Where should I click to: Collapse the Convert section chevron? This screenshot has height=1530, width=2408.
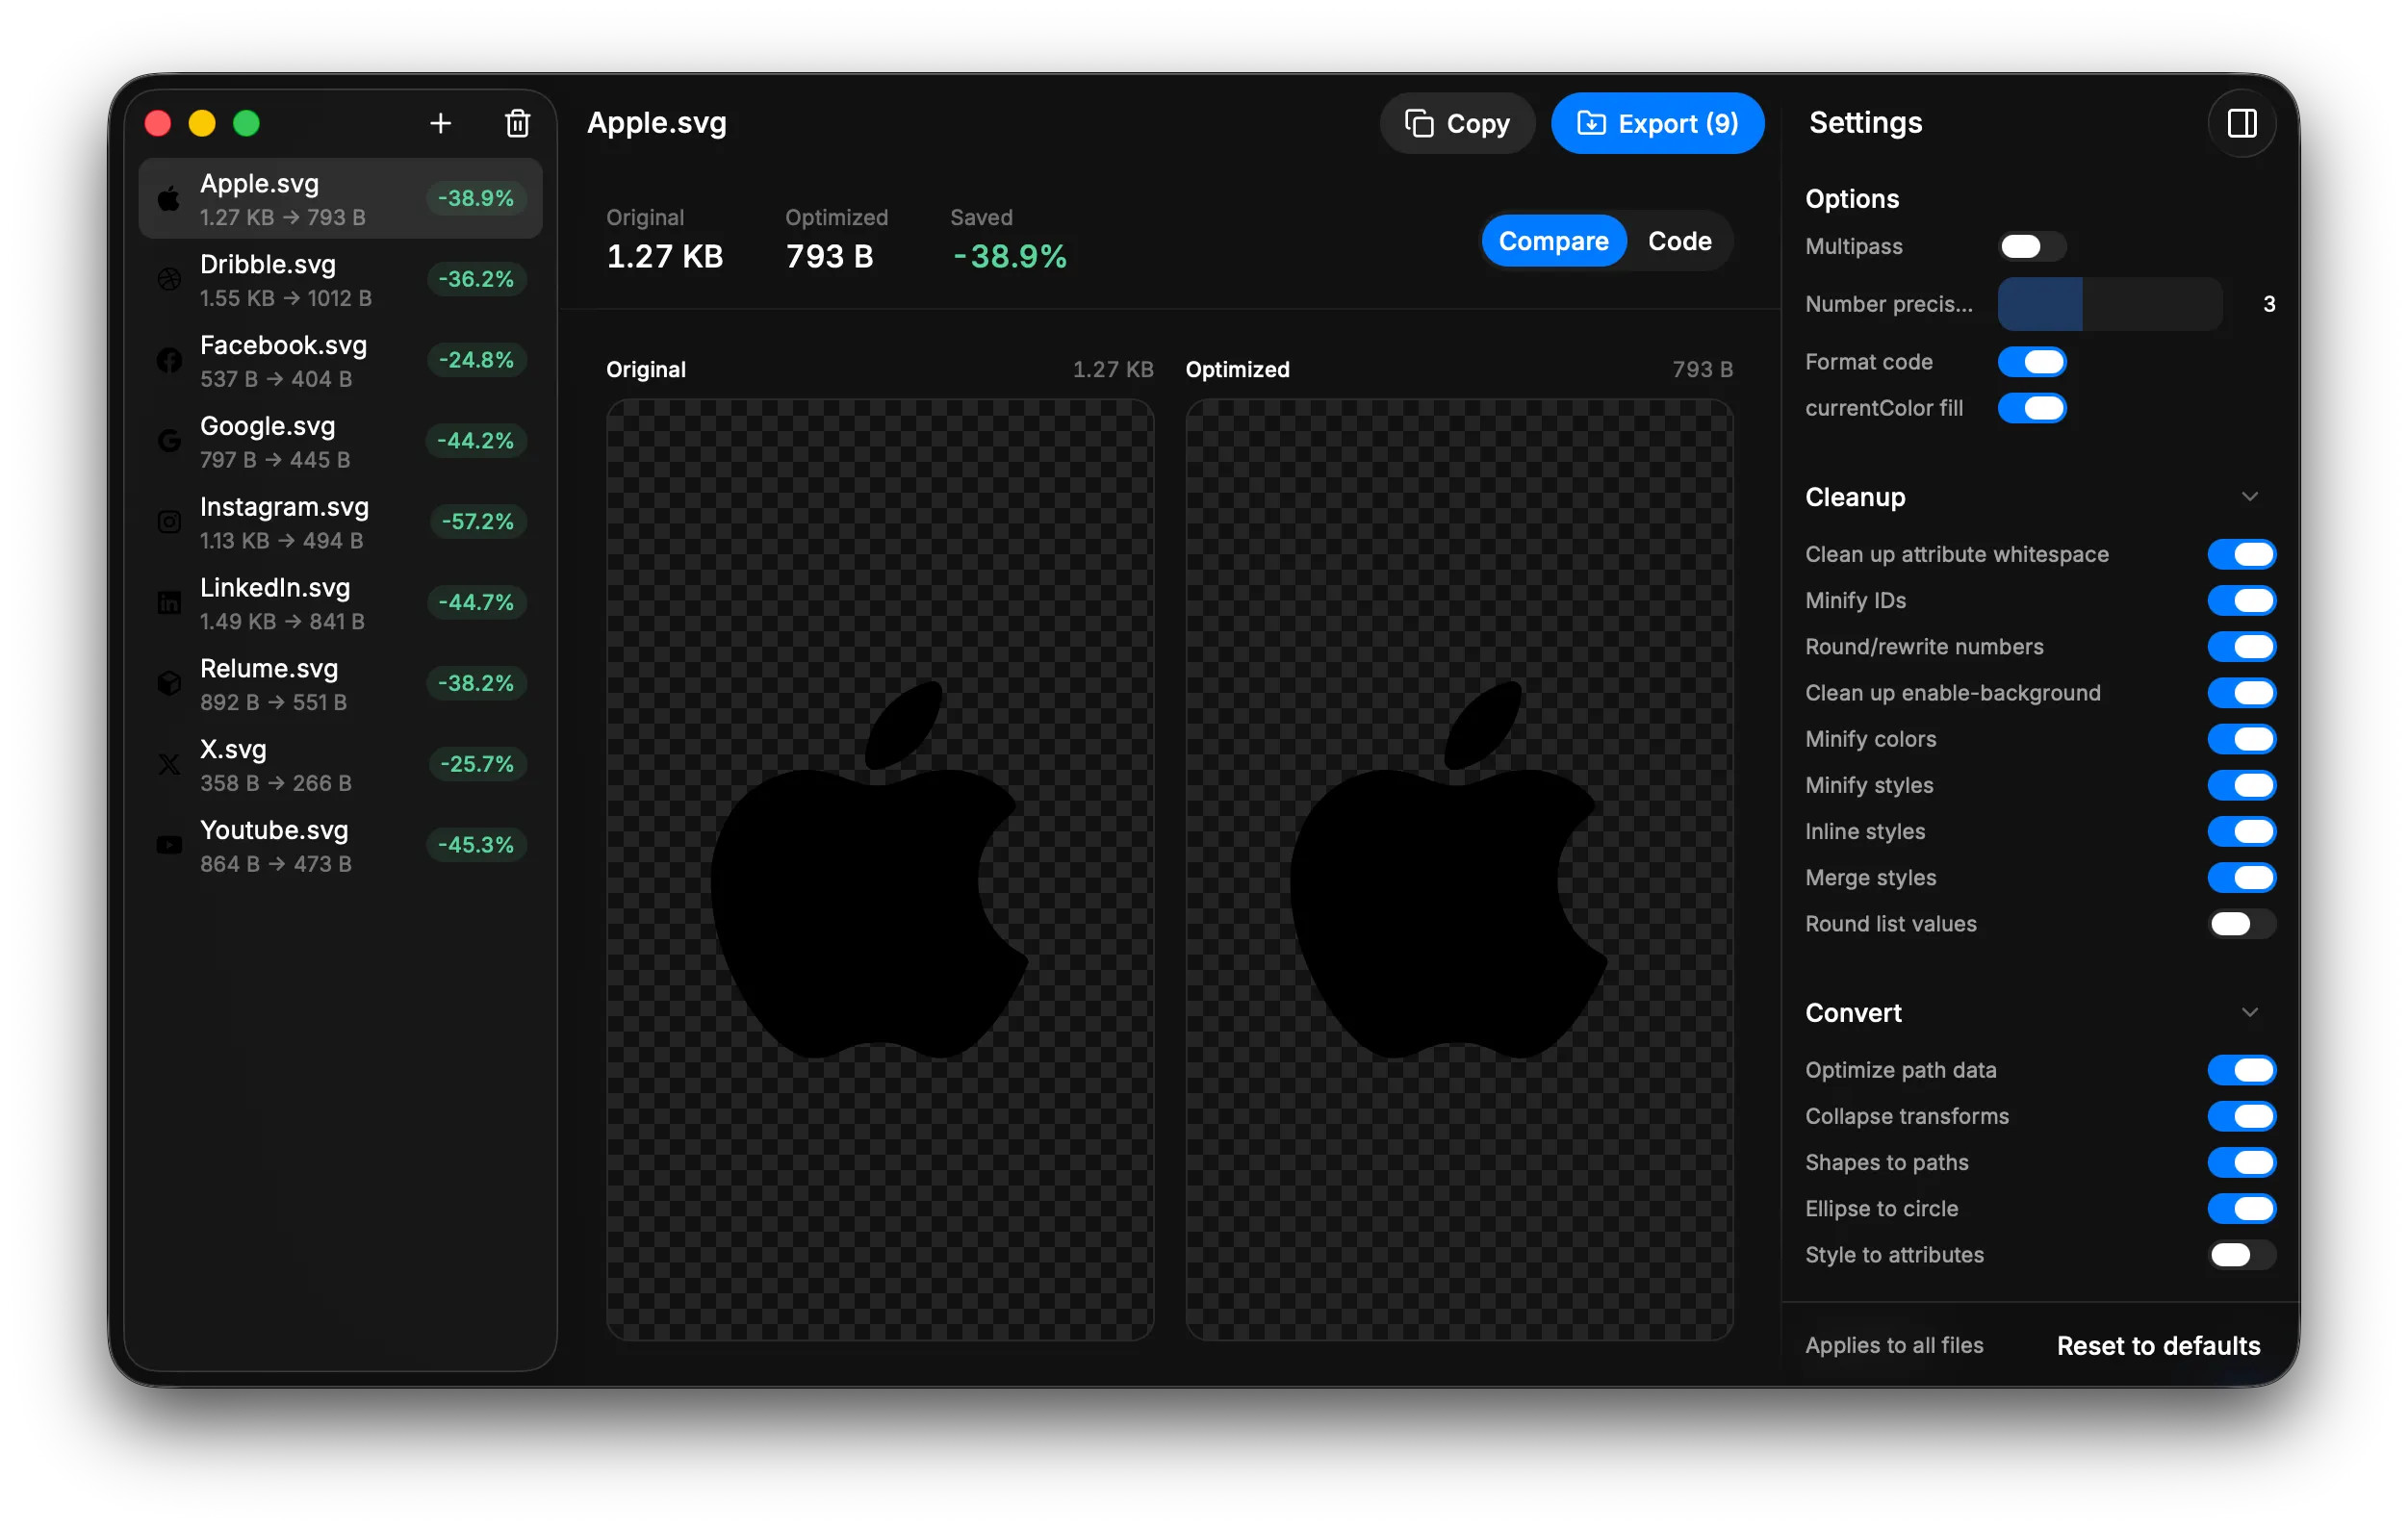pyautogui.click(x=2249, y=1013)
